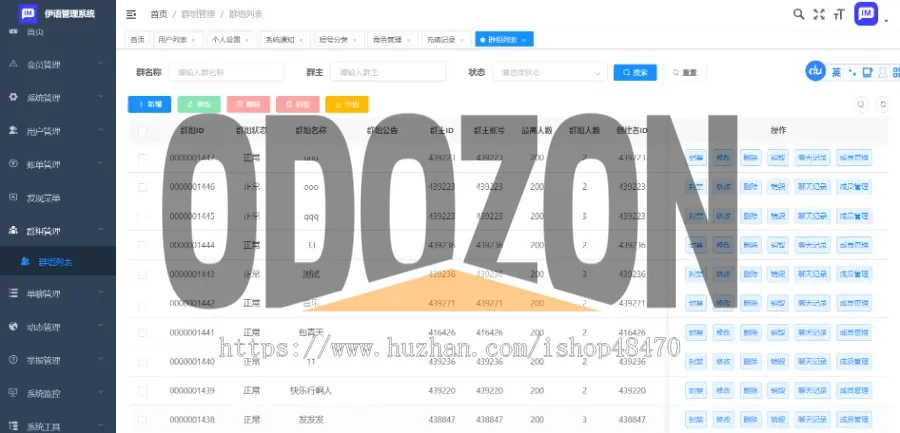
Task: Expand the 系统工具 sidebar menu chevron
Action: pos(100,426)
